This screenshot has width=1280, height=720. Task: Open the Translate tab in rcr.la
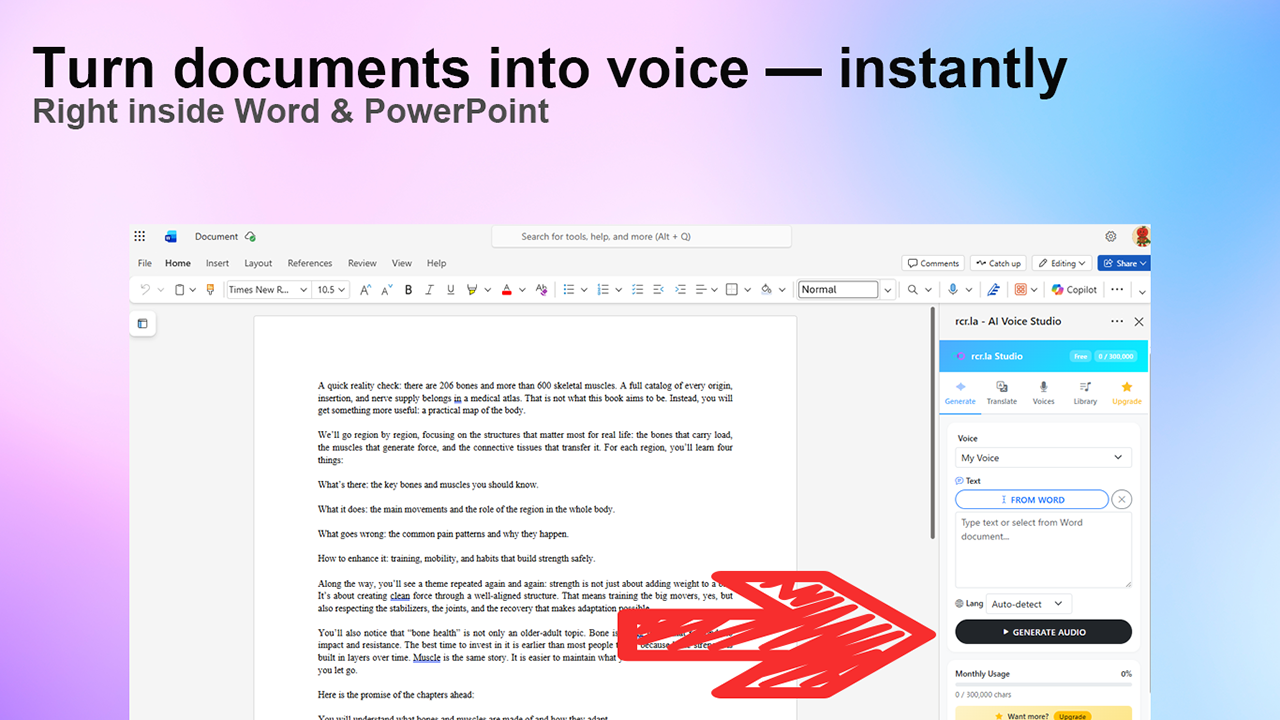coord(1002,392)
